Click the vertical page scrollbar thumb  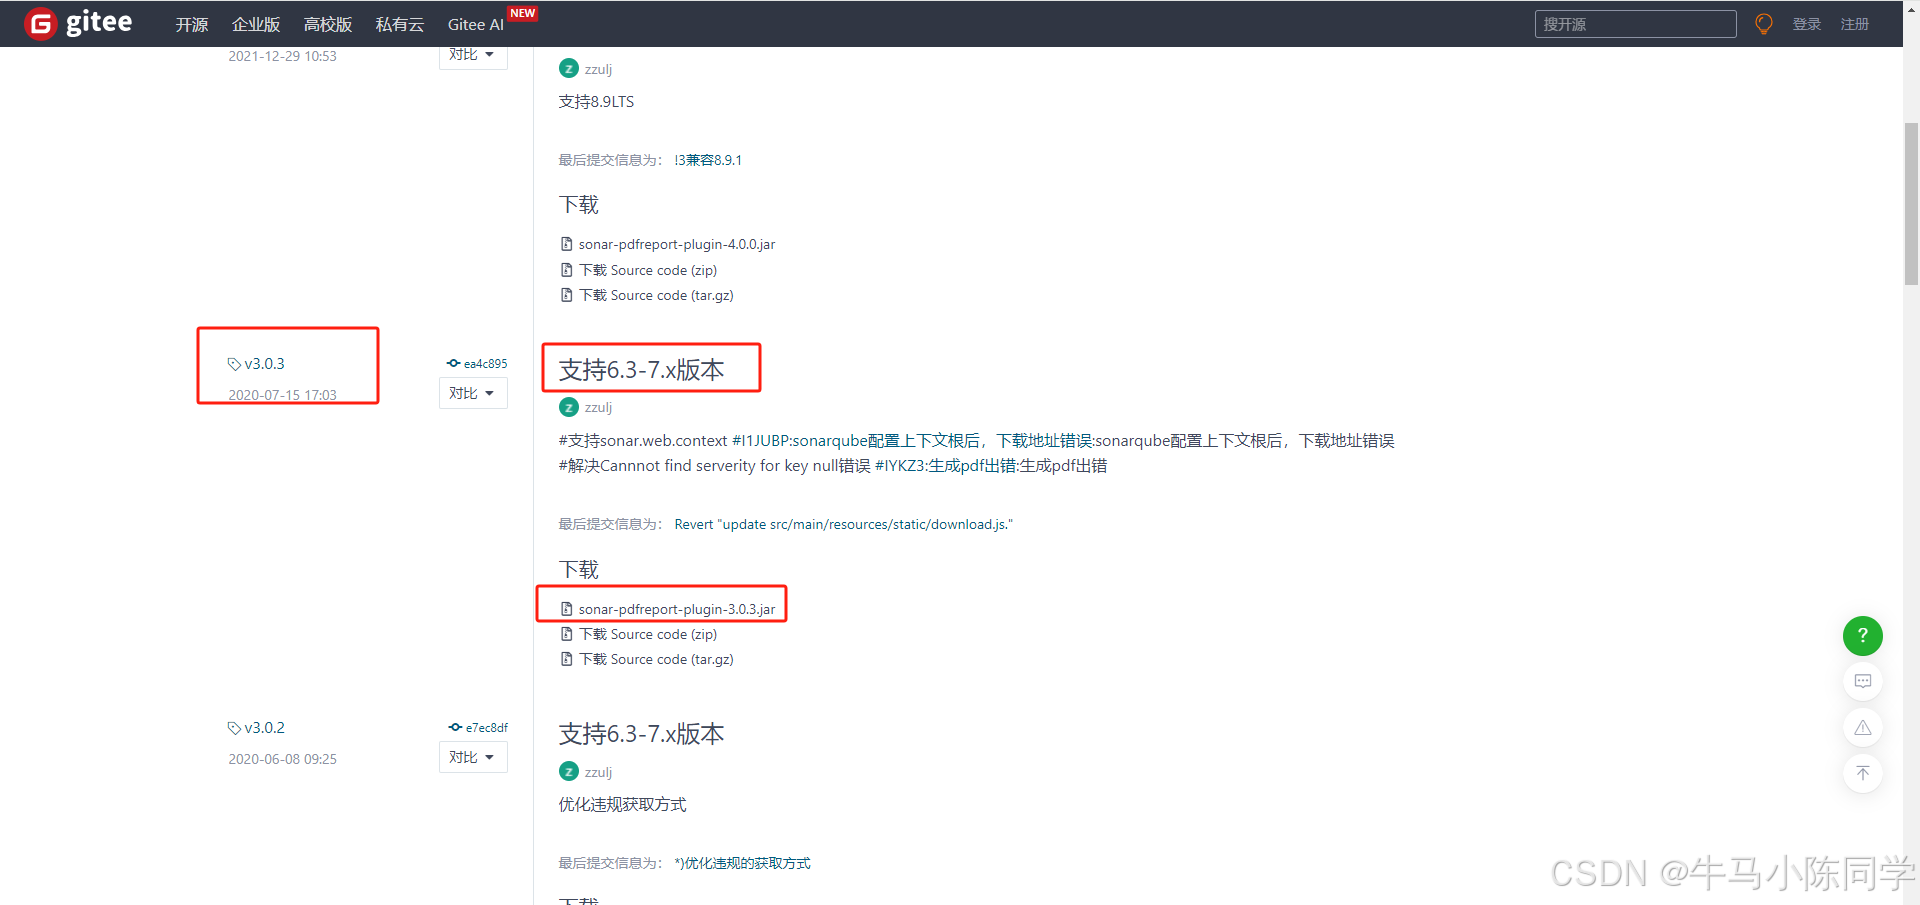(x=1911, y=204)
